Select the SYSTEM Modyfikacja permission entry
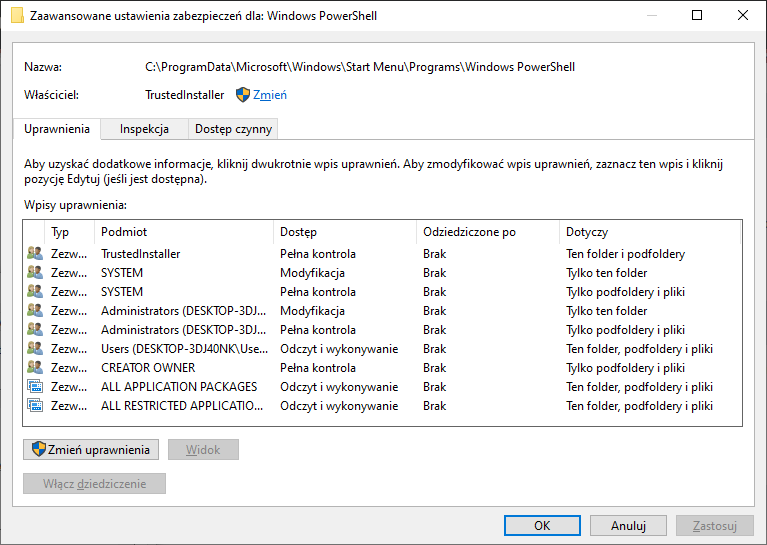 382,272
